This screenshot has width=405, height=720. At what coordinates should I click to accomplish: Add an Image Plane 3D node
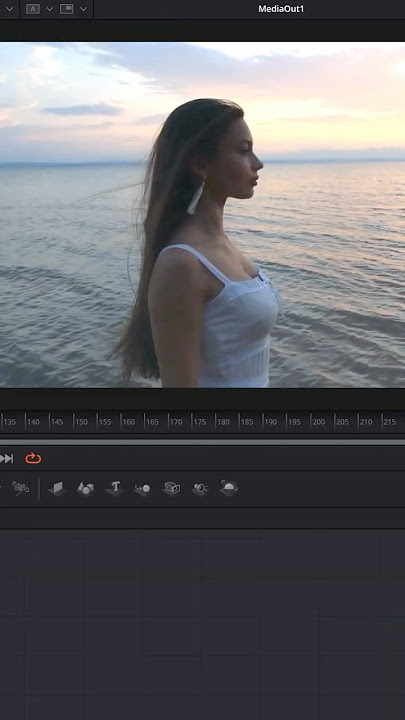(57, 488)
